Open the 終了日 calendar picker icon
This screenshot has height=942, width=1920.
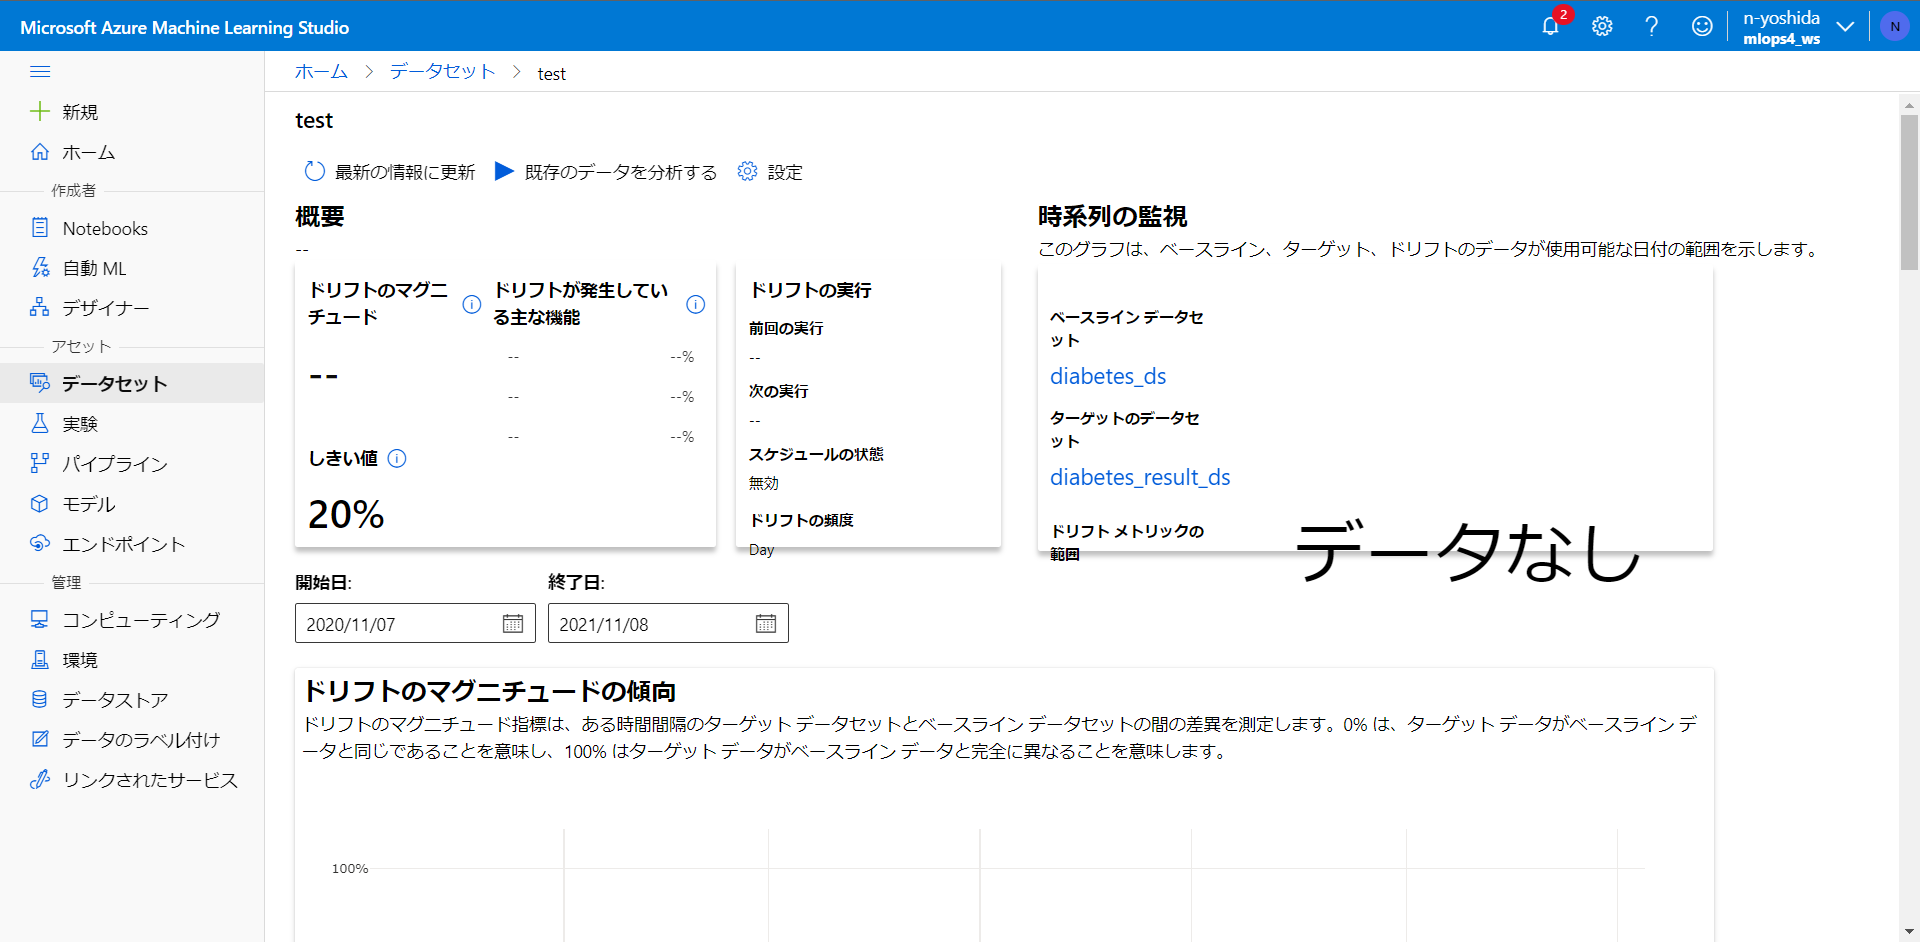[x=766, y=623]
